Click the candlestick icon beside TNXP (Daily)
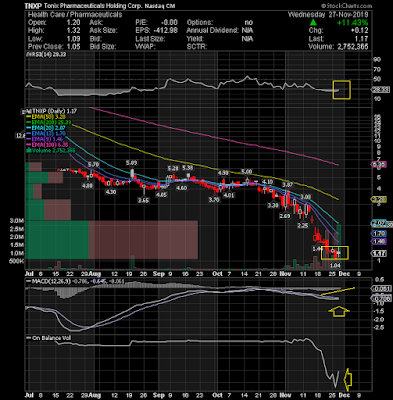 (x=24, y=111)
